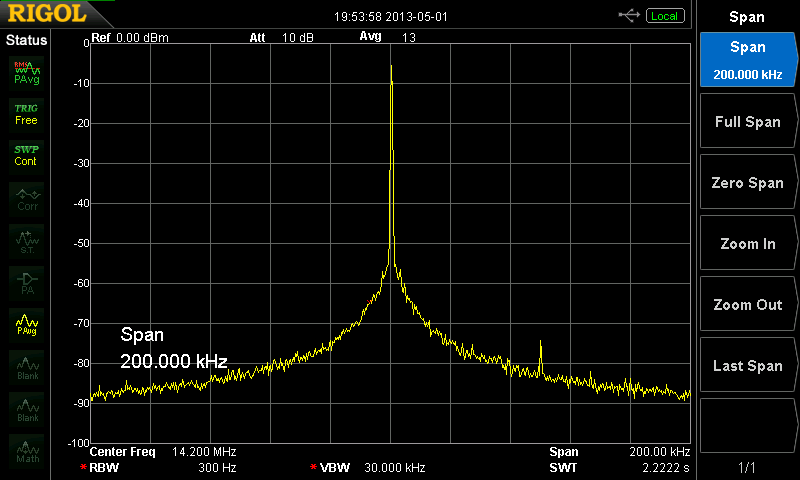Click the USB connection icon
Screen dimensions: 800x480
pyautogui.click(x=630, y=15)
